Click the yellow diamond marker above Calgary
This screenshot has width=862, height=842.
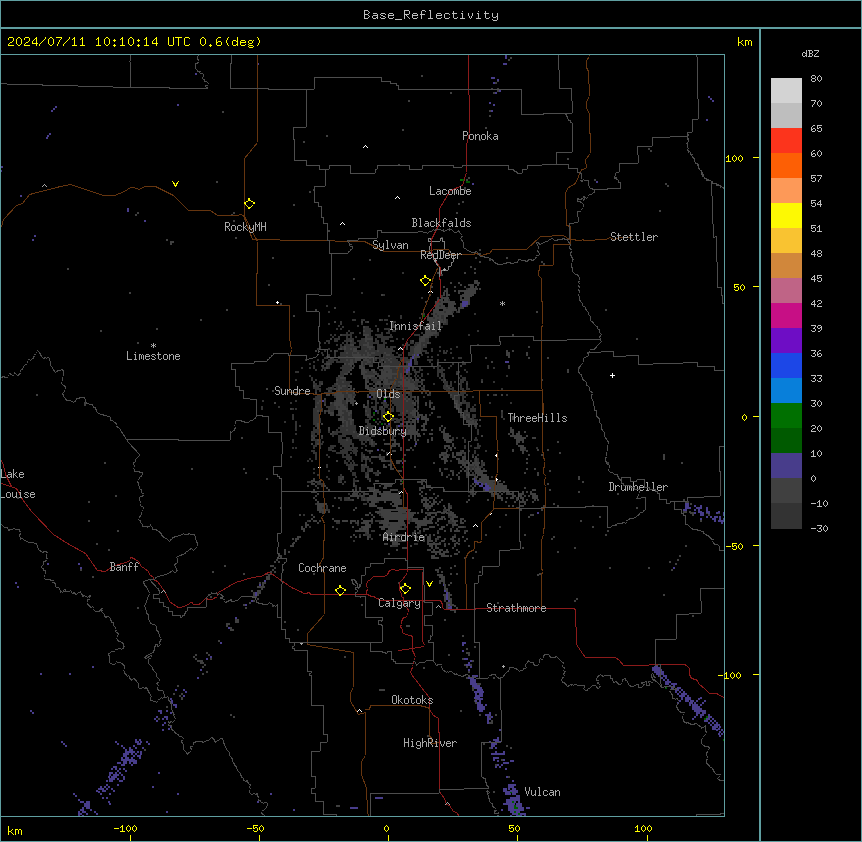405,589
